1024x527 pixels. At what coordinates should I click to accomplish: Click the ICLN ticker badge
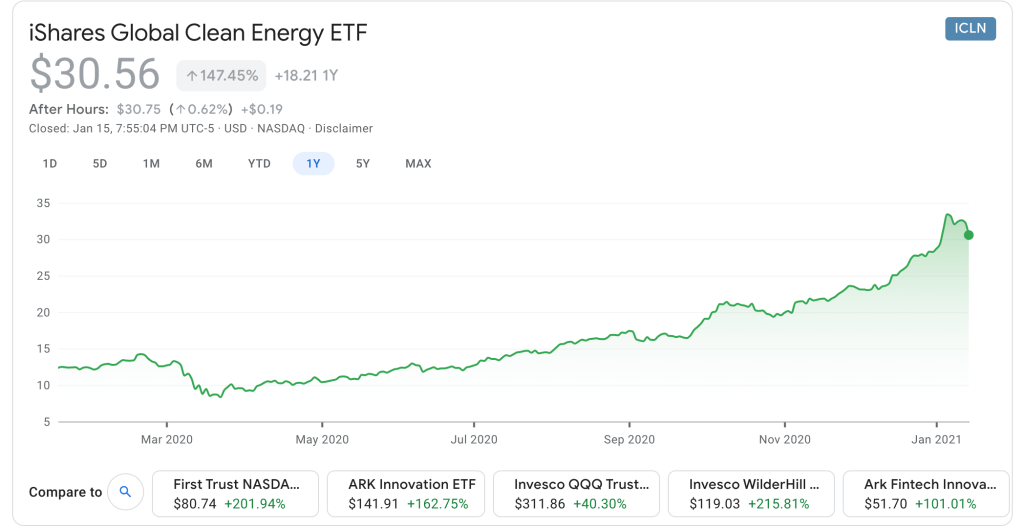970,28
